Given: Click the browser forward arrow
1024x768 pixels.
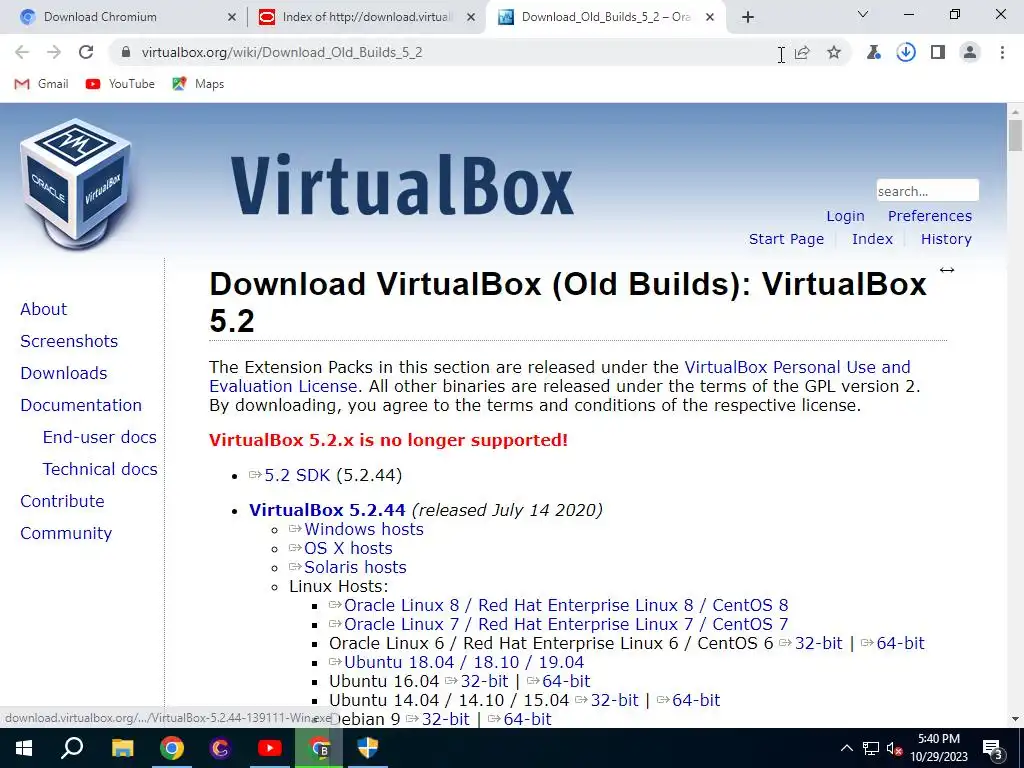Looking at the screenshot, I should (x=54, y=52).
